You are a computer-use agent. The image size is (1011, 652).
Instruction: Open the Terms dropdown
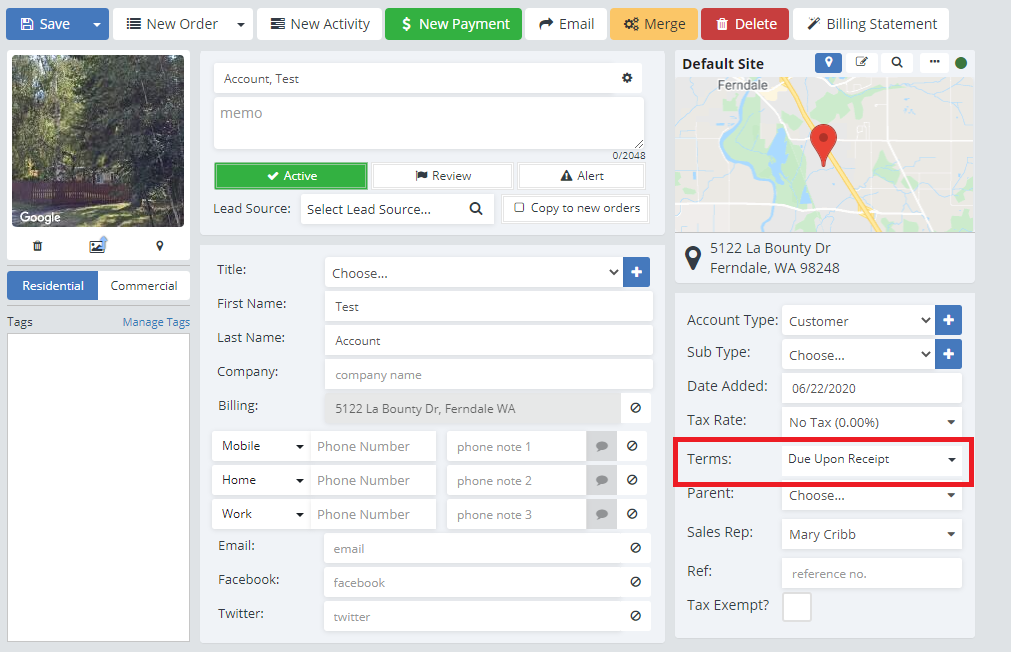click(870, 460)
